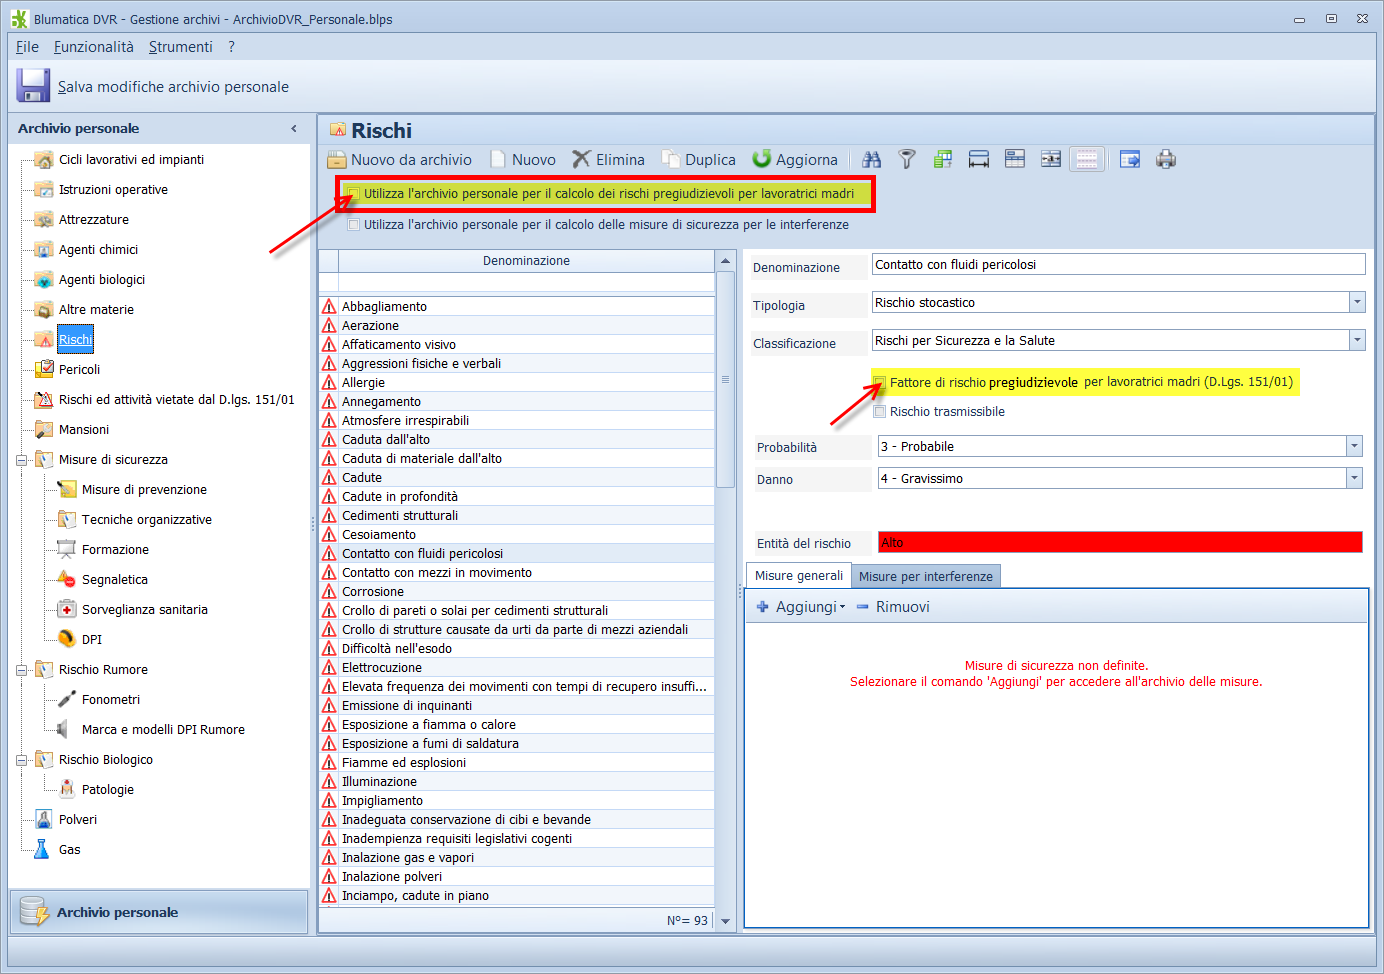Open Fonometri under Rischio Rumore
The image size is (1384, 974).
[111, 700]
